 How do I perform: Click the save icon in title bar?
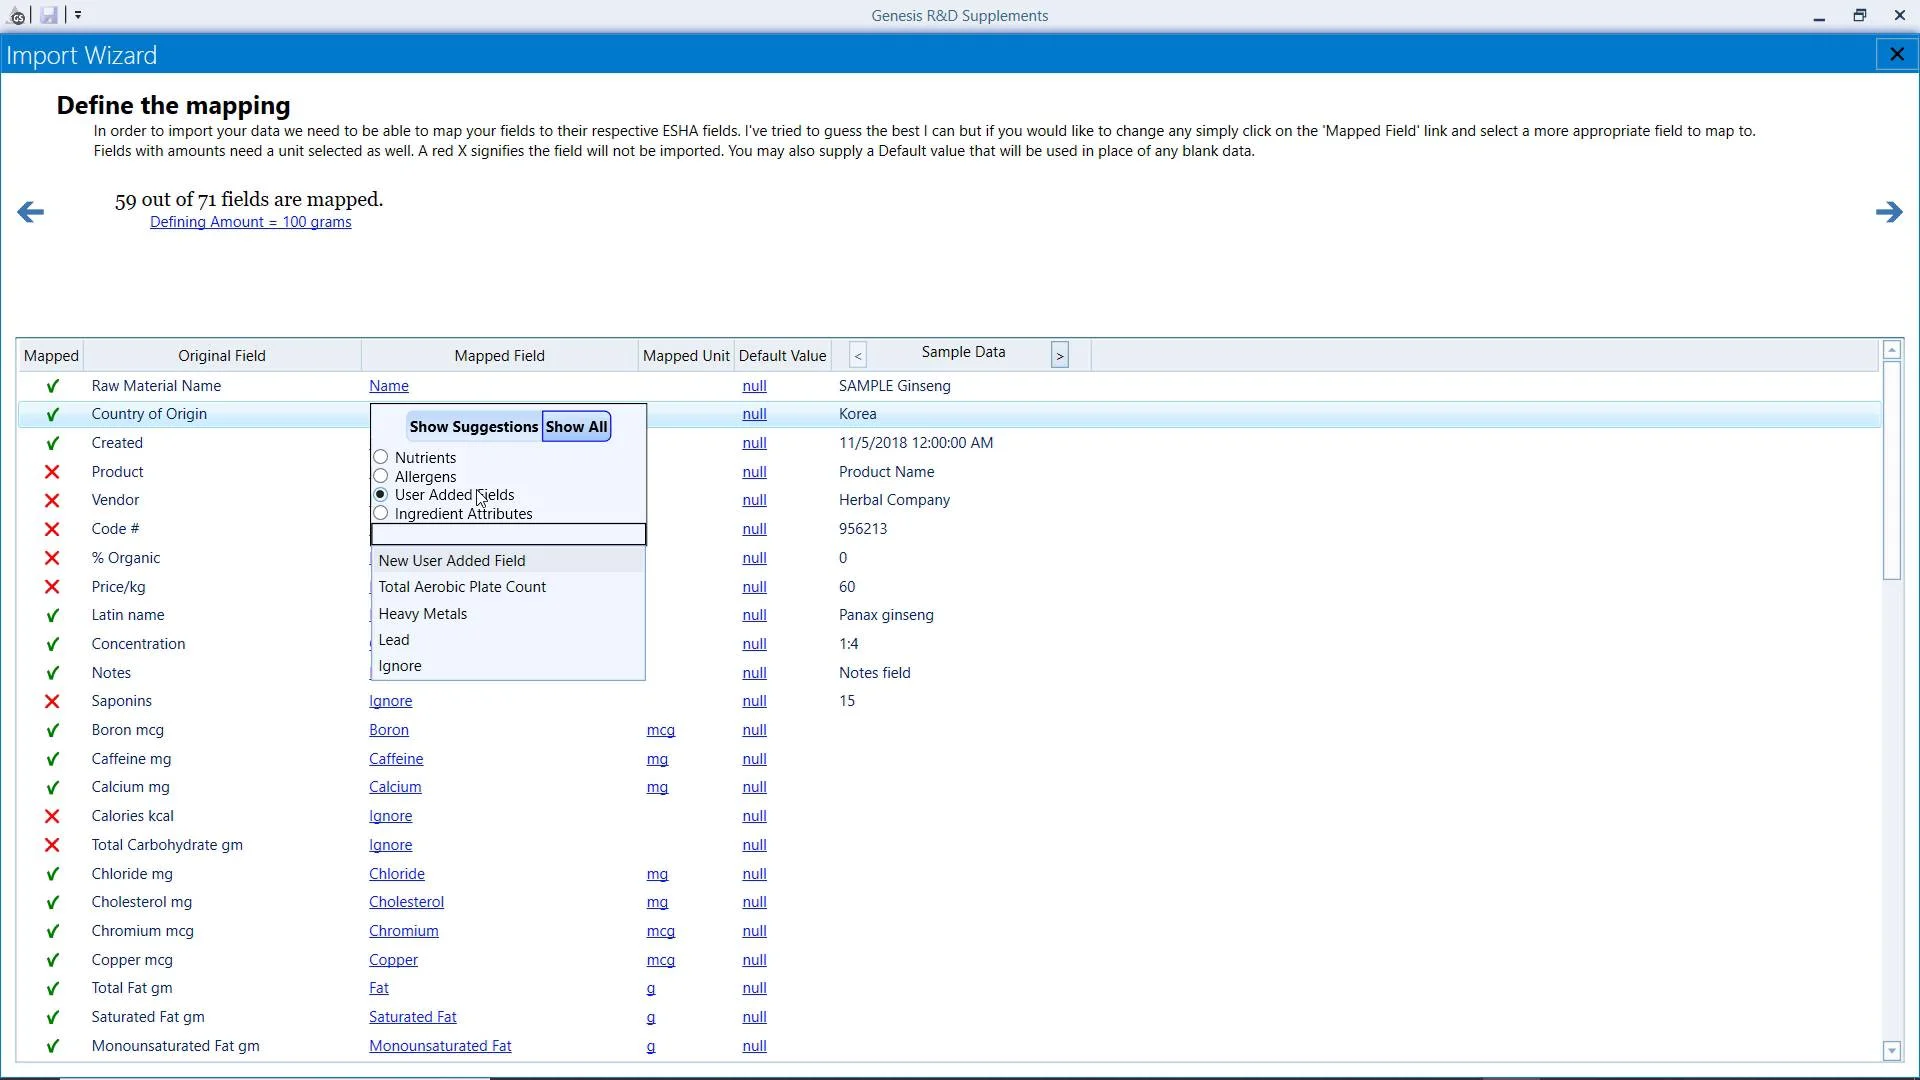[x=48, y=15]
